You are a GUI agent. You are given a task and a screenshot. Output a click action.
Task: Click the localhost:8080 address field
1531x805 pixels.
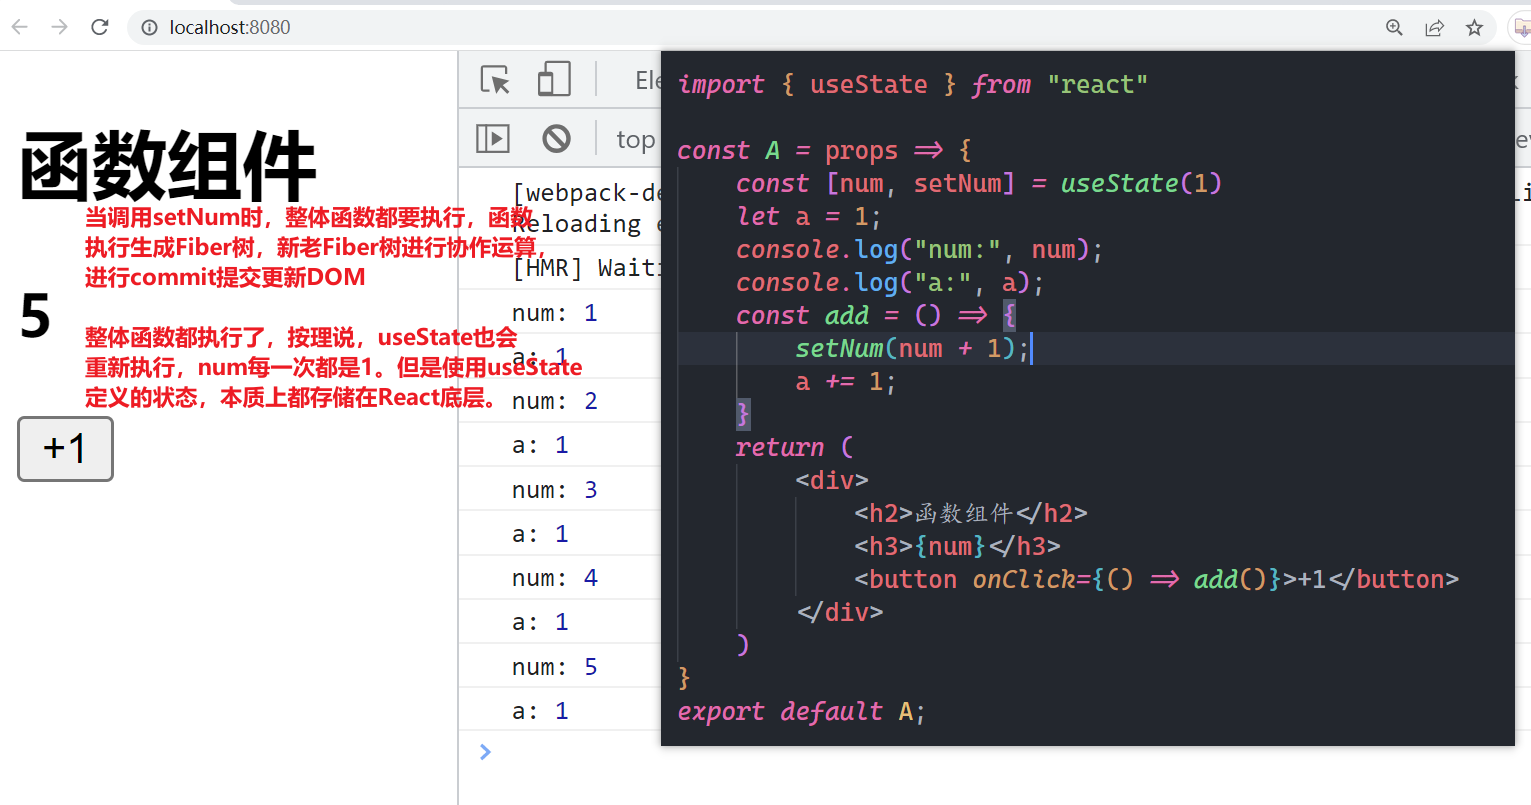click(x=230, y=27)
